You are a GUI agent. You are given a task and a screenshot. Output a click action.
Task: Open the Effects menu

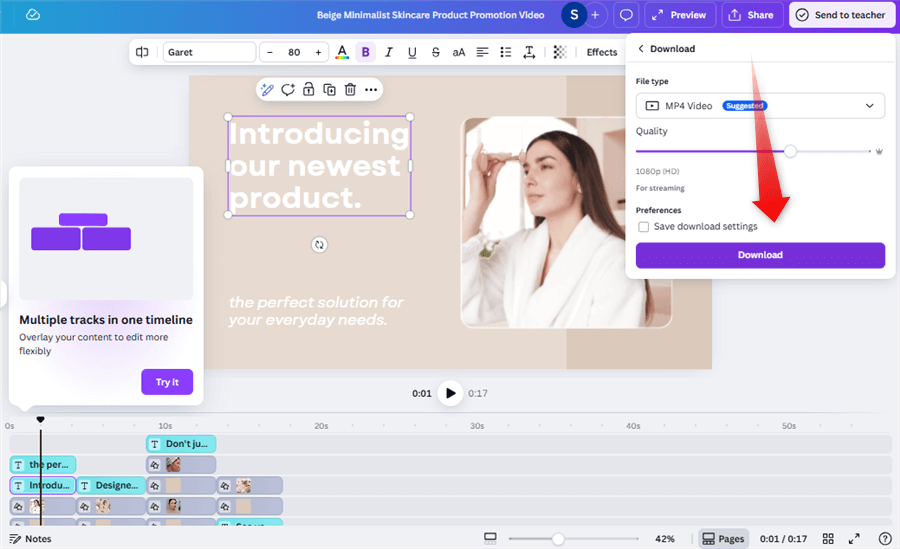(601, 52)
